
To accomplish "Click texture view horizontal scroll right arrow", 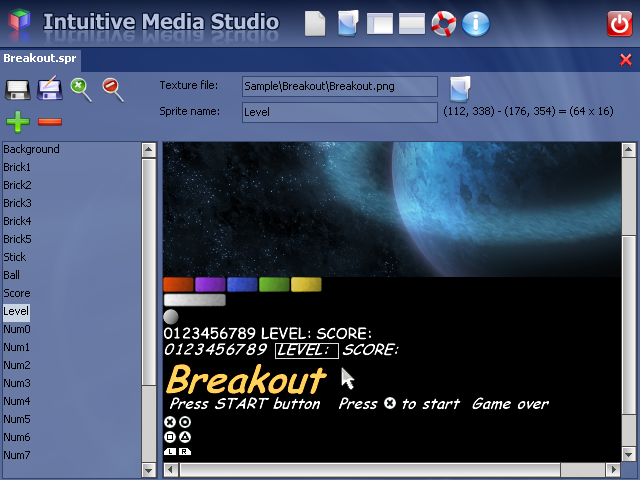I will [x=613, y=470].
